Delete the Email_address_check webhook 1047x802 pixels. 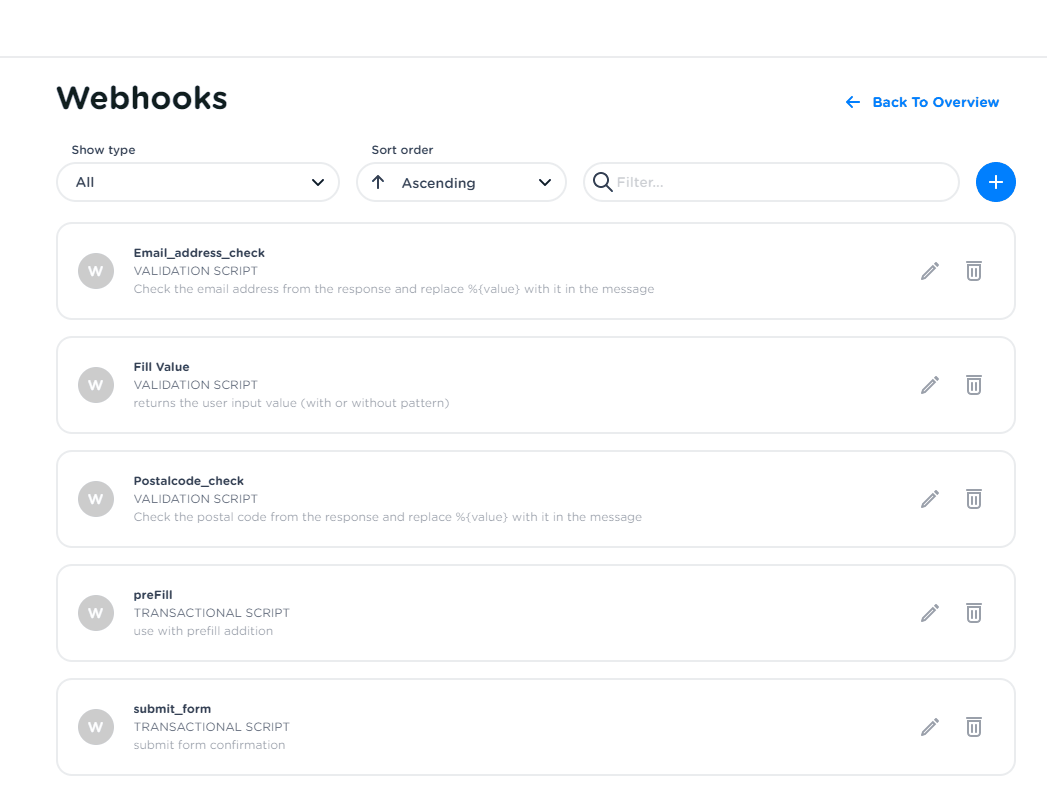pyautogui.click(x=973, y=271)
